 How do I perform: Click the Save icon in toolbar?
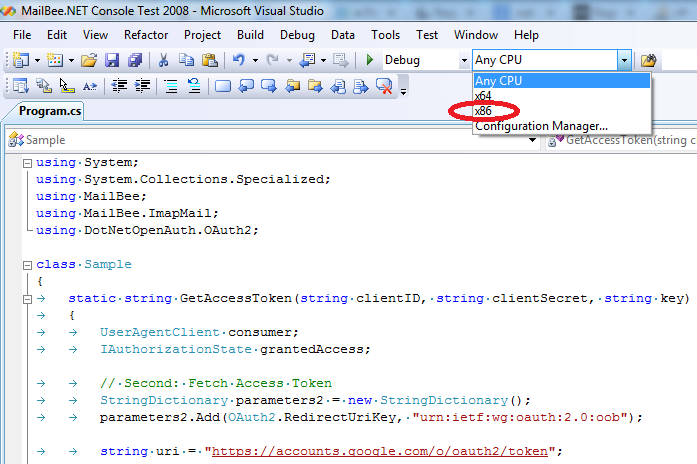[111, 61]
